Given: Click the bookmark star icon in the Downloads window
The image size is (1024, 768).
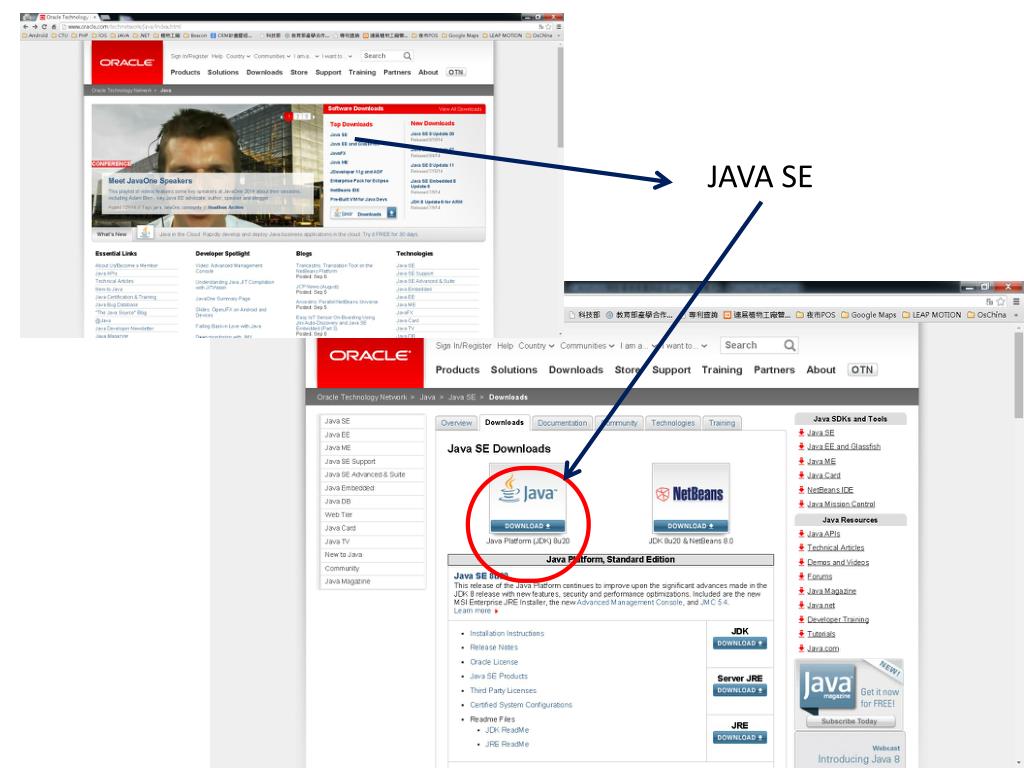Looking at the screenshot, I should pos(1000,302).
